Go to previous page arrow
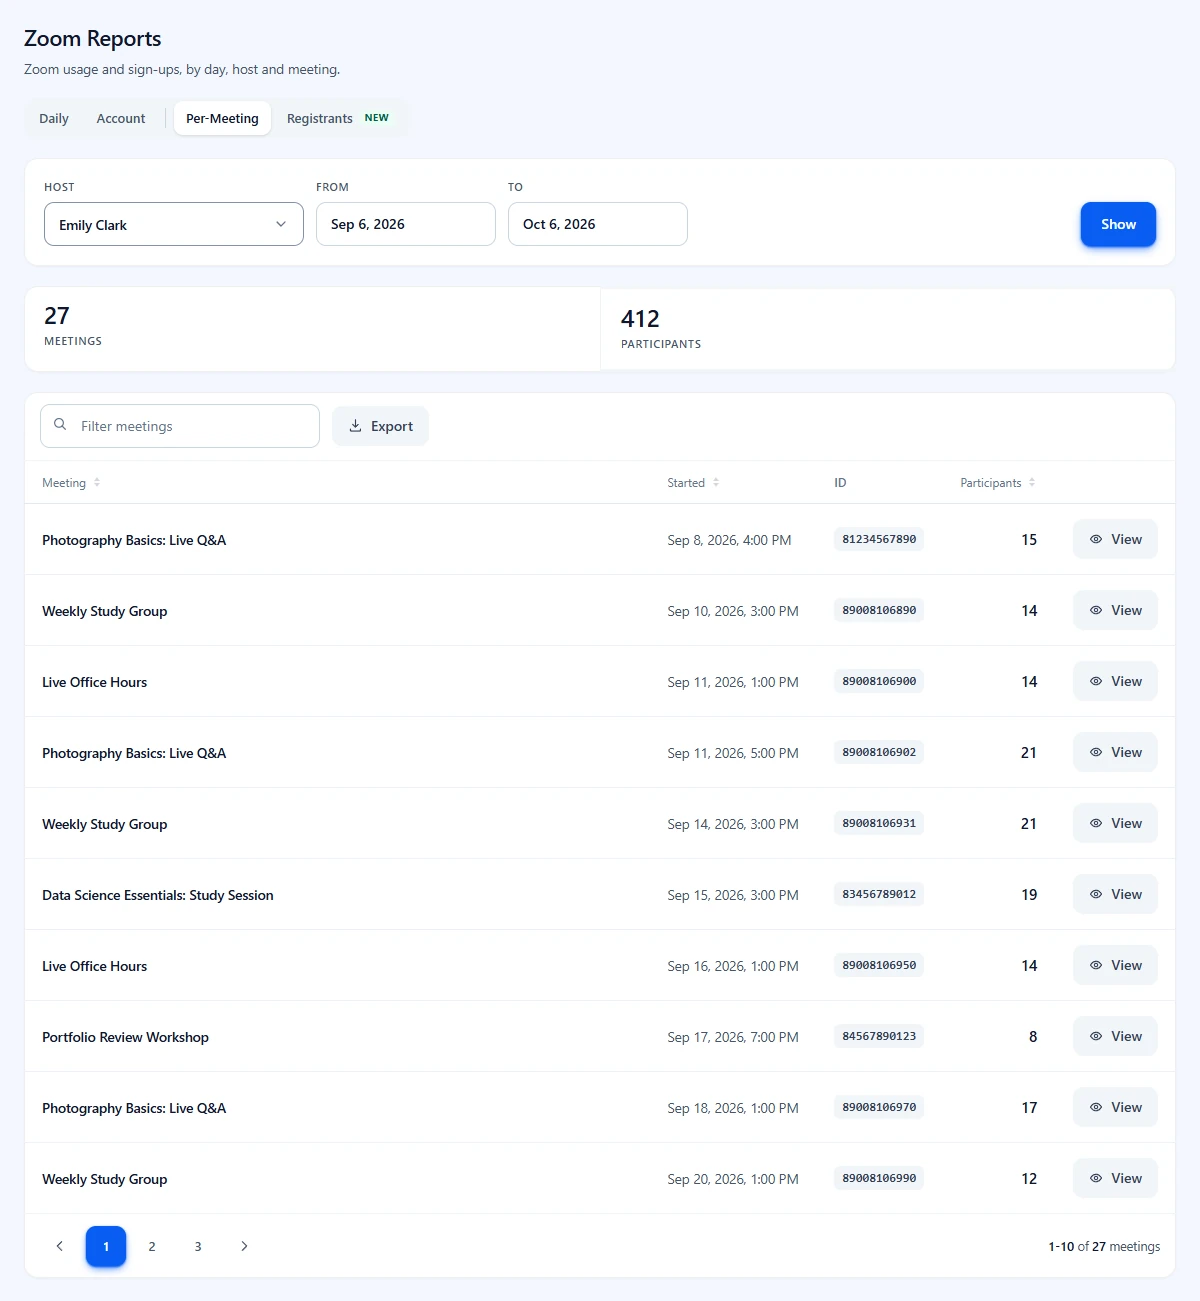The width and height of the screenshot is (1200, 1301). (x=60, y=1246)
